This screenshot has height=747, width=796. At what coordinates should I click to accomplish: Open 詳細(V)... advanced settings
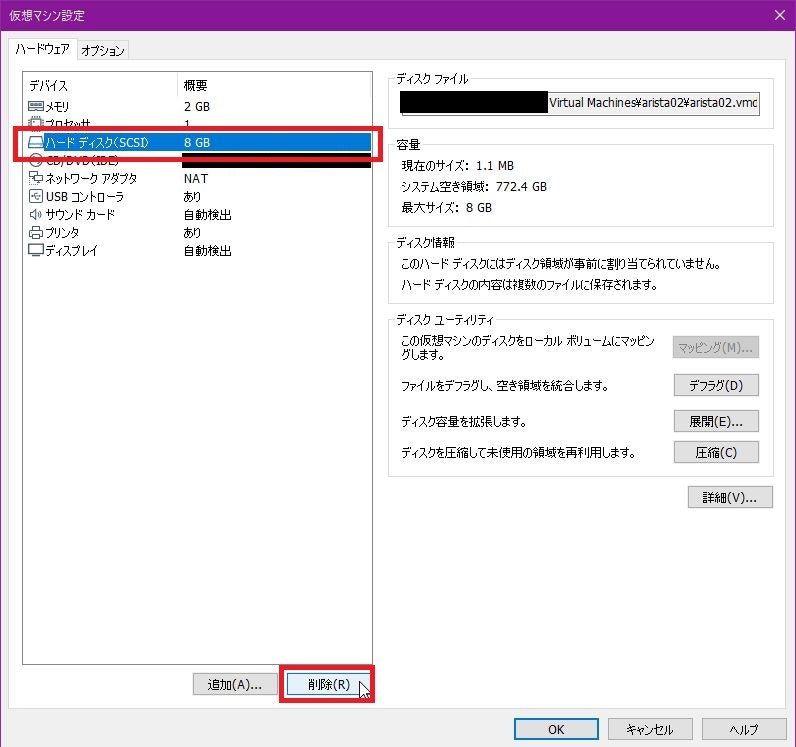(730, 498)
